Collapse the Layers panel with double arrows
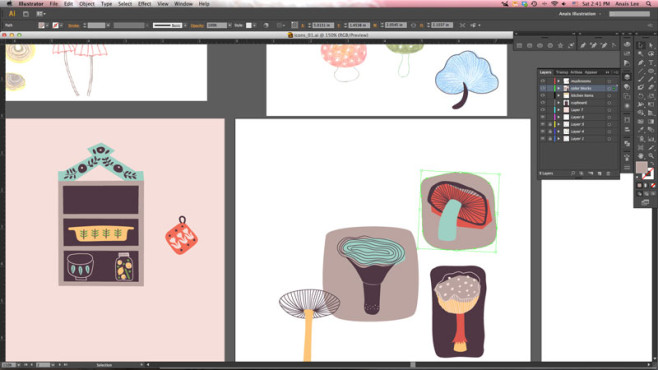The height and width of the screenshot is (370, 658). coord(607,72)
